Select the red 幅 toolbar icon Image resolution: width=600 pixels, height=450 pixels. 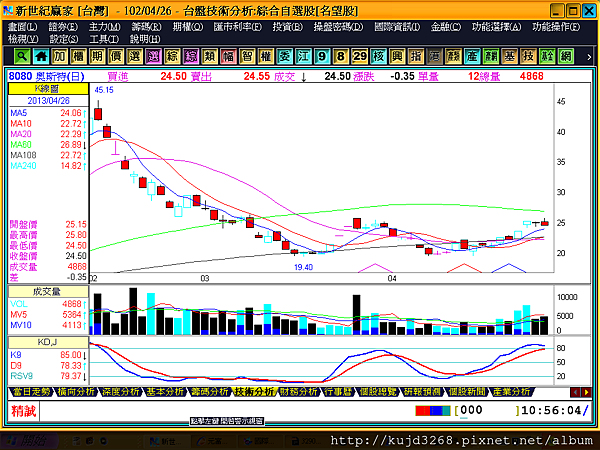click(x=228, y=57)
